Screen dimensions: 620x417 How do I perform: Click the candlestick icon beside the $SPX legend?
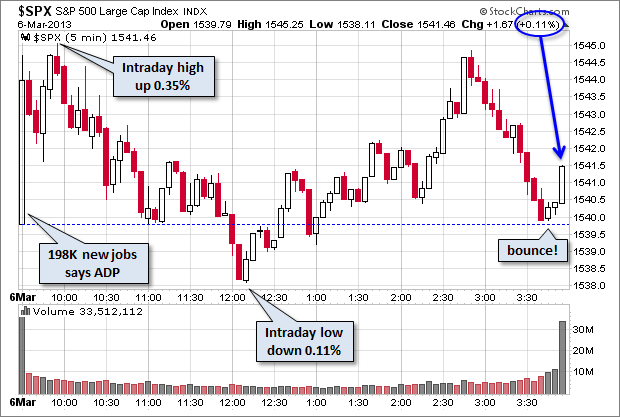tap(26, 36)
